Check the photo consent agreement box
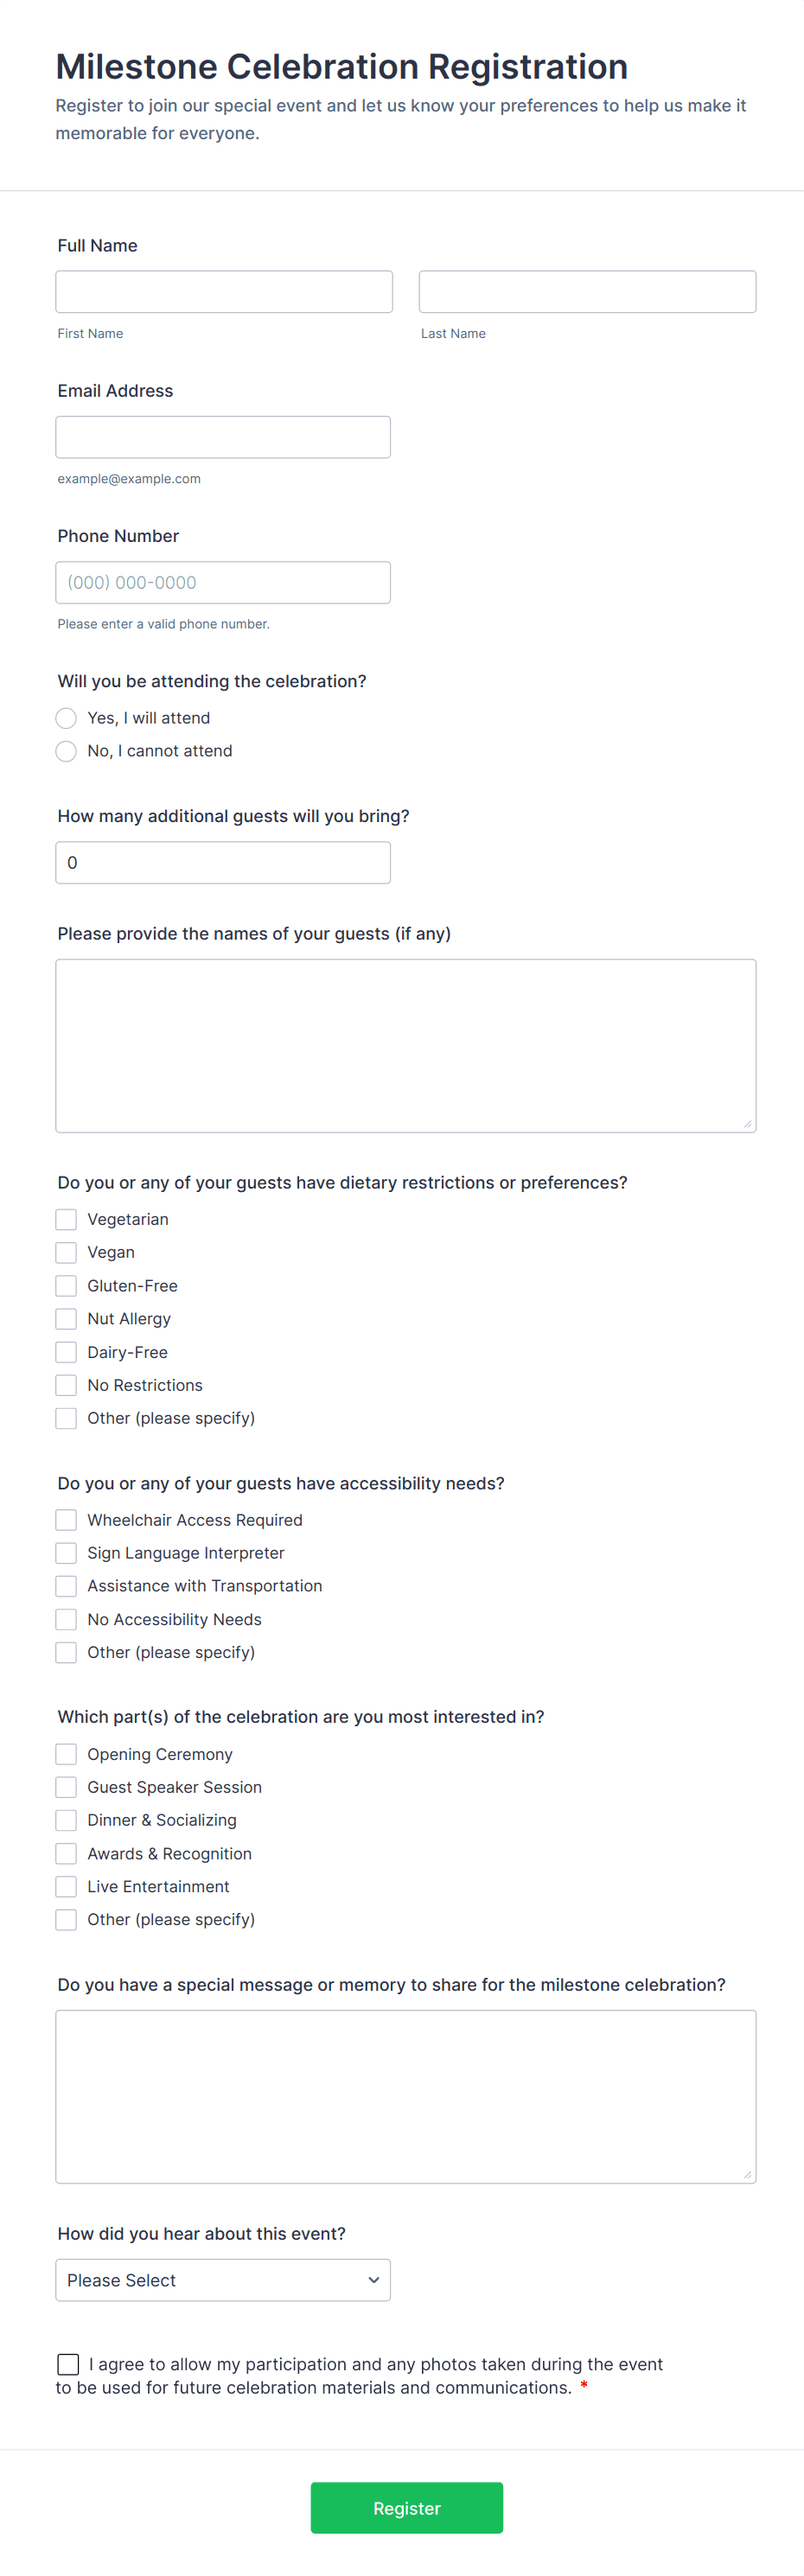This screenshot has width=804, height=2576. [x=68, y=2363]
